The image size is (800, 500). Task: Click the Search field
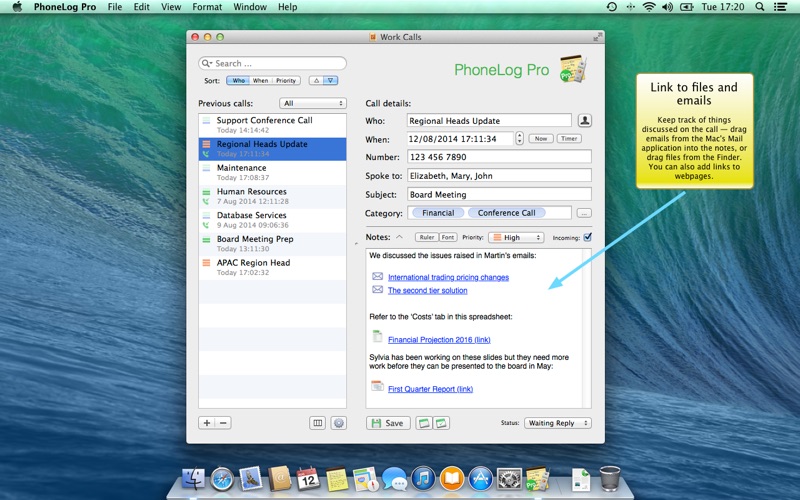tap(272, 63)
